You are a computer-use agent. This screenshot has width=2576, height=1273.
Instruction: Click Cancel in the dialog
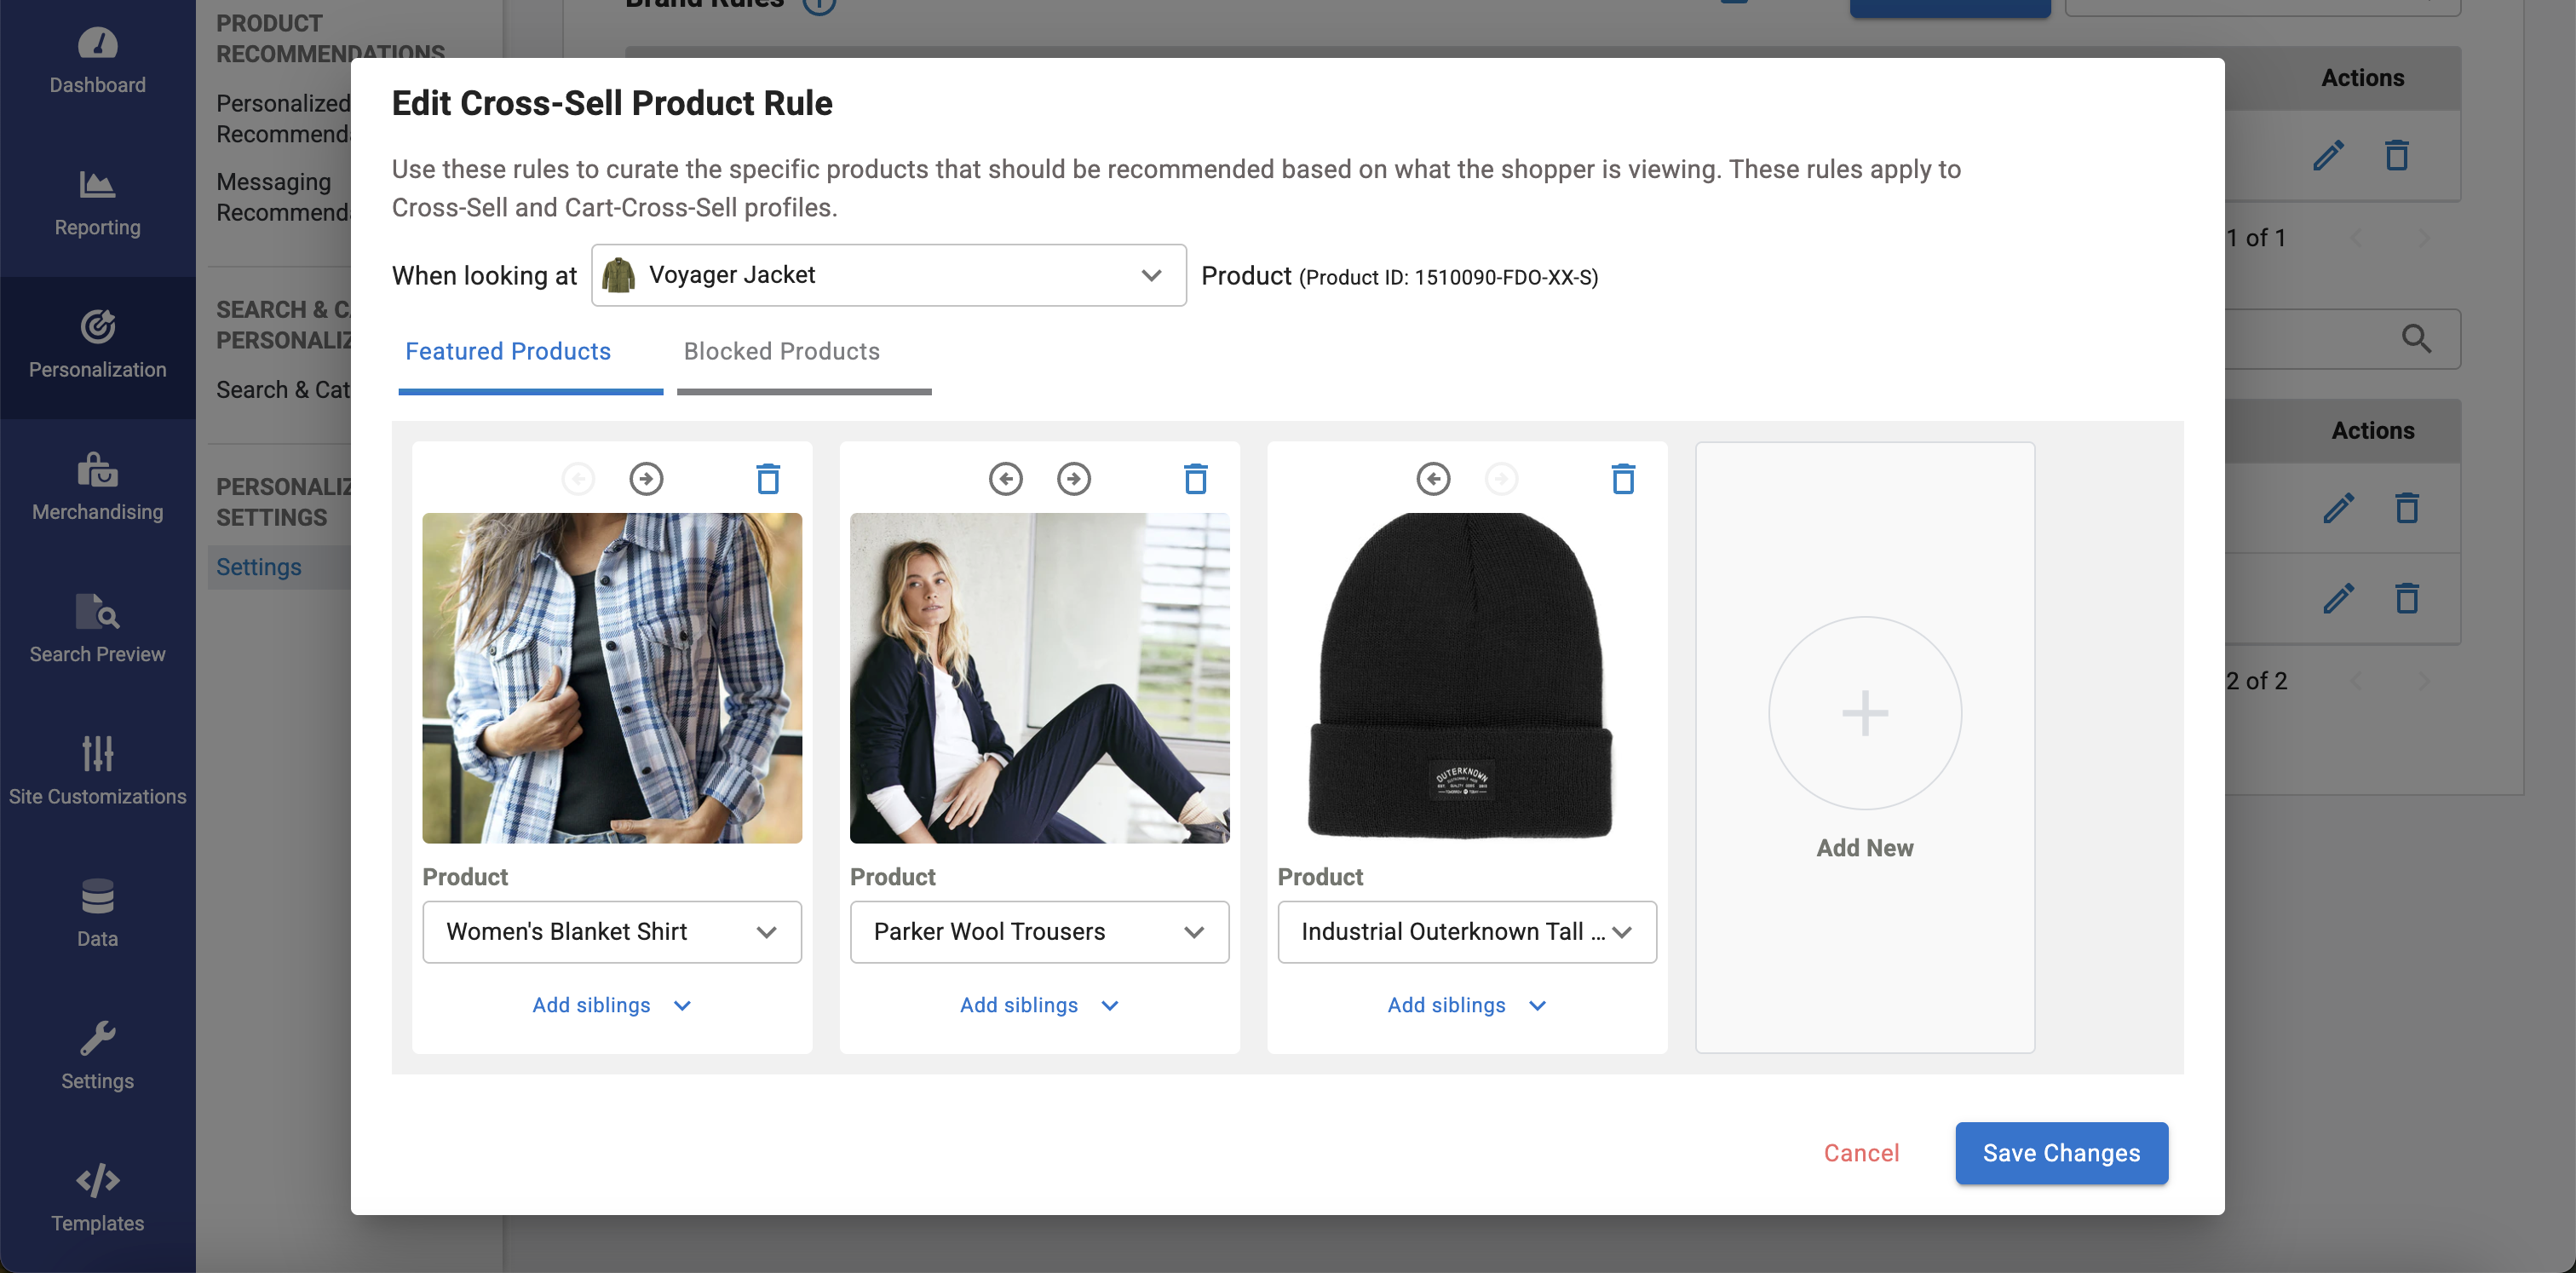[1861, 1153]
